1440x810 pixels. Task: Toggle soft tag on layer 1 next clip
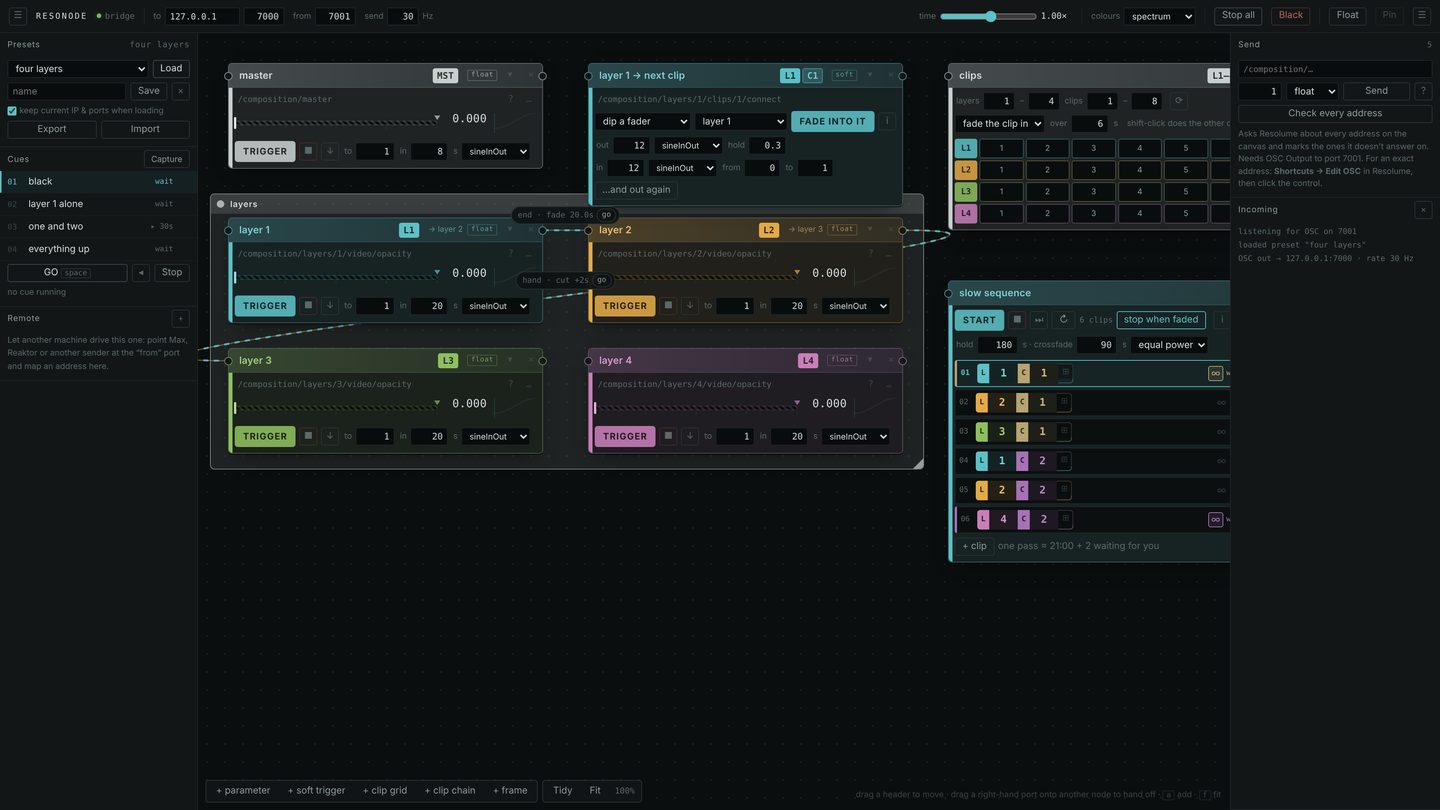coord(844,75)
